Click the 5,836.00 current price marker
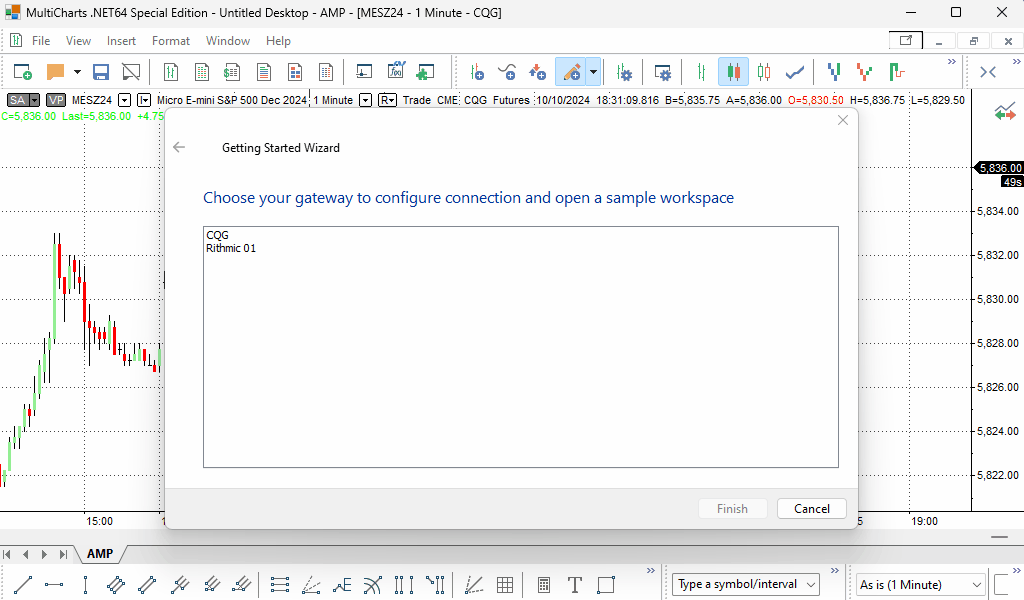 (999, 168)
